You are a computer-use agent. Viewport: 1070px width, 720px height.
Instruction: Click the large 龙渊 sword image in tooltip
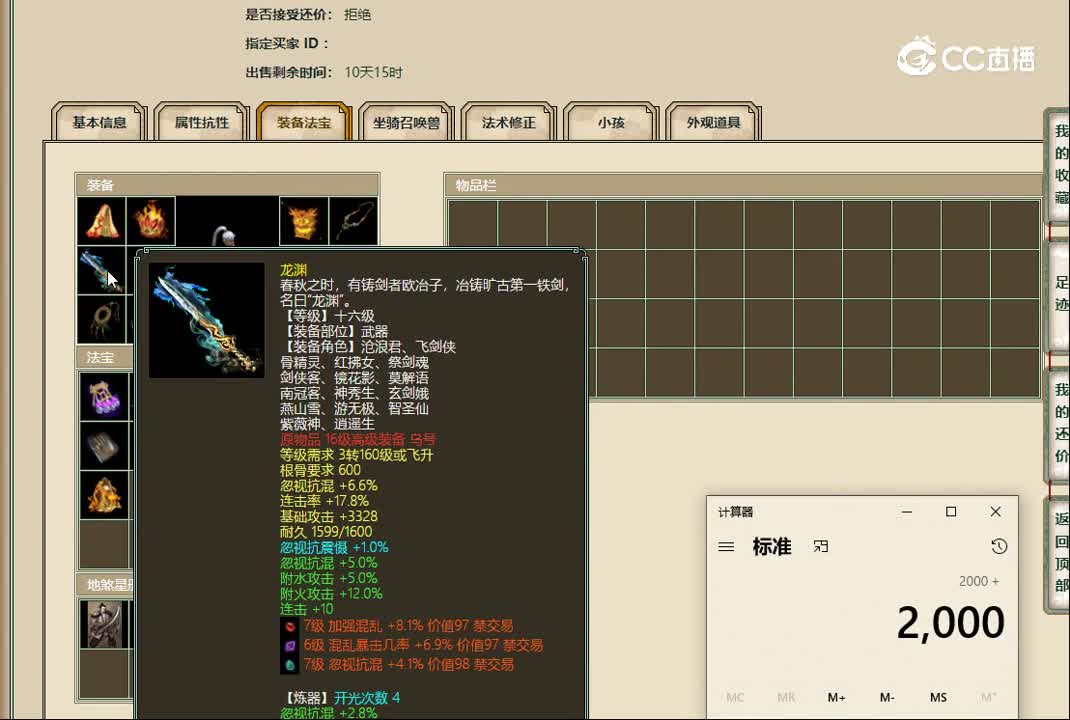point(207,320)
